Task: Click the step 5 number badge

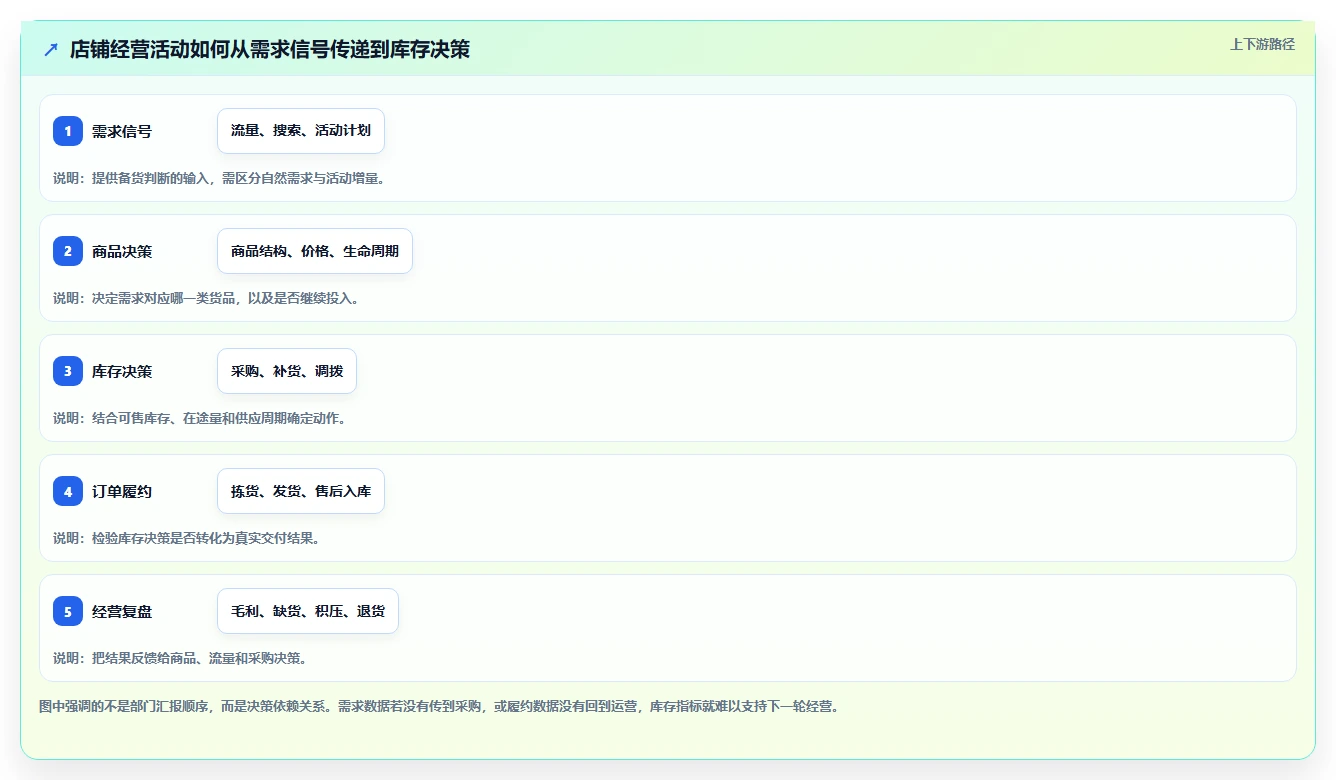Action: pyautogui.click(x=68, y=611)
